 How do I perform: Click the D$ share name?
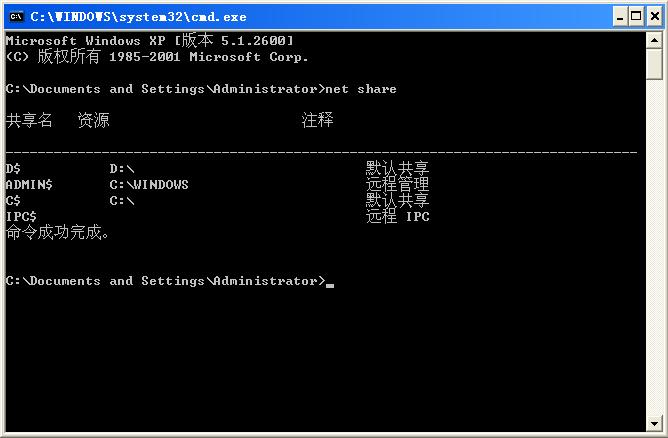tap(13, 169)
